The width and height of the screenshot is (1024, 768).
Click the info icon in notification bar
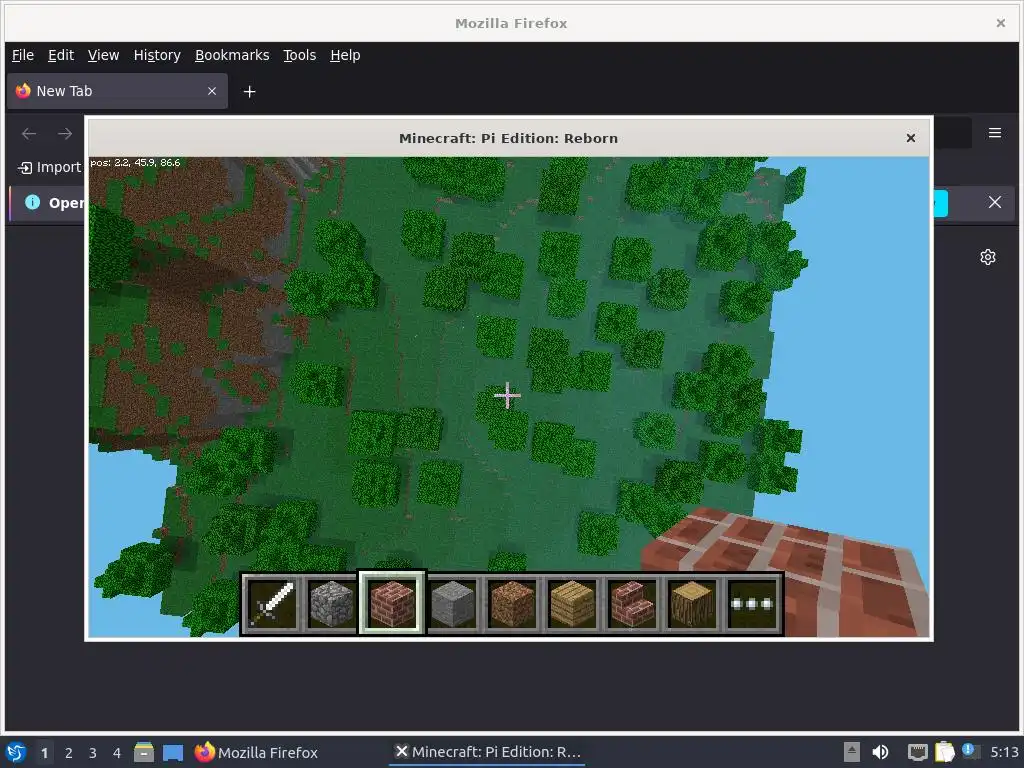(32, 202)
